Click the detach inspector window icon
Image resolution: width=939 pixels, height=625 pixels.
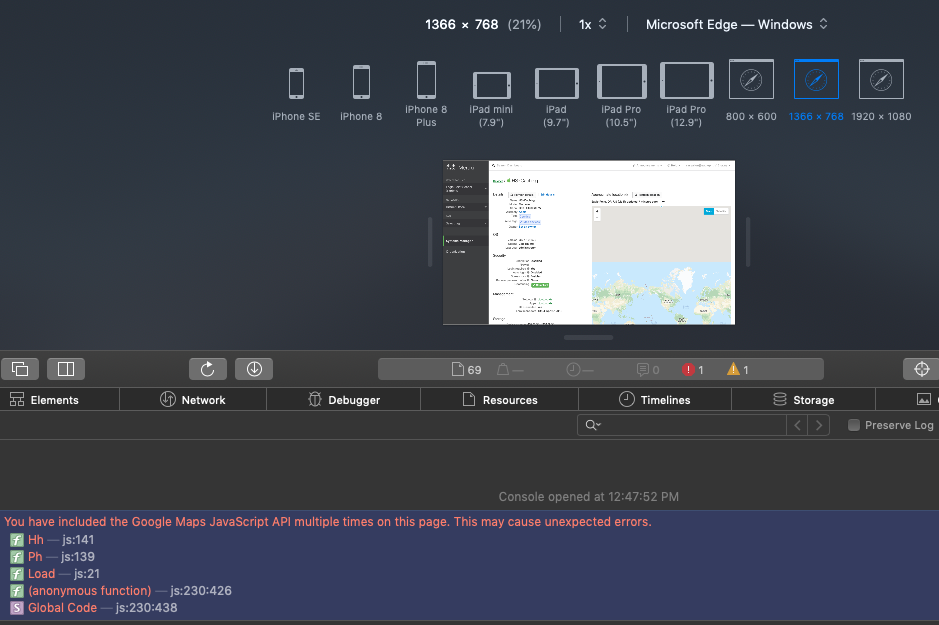tap(20, 369)
